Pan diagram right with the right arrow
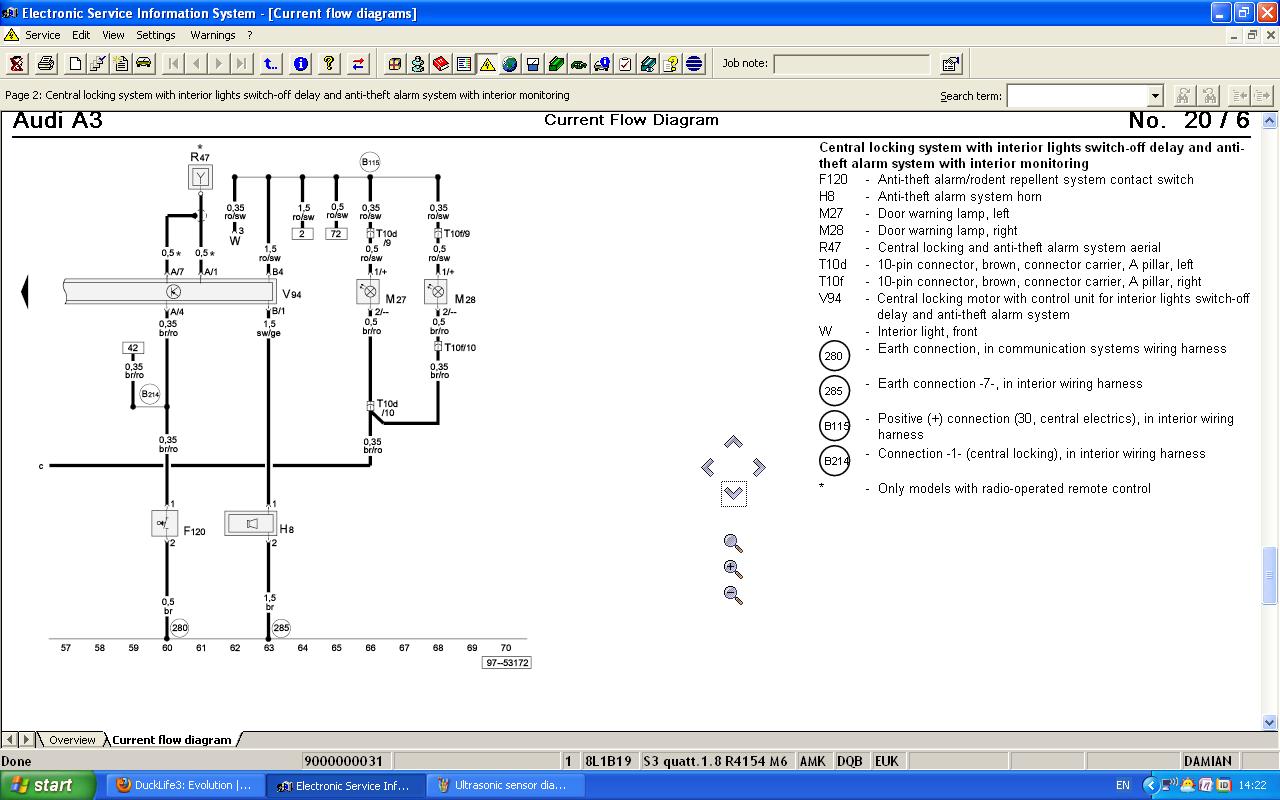1280x800 pixels. click(759, 467)
